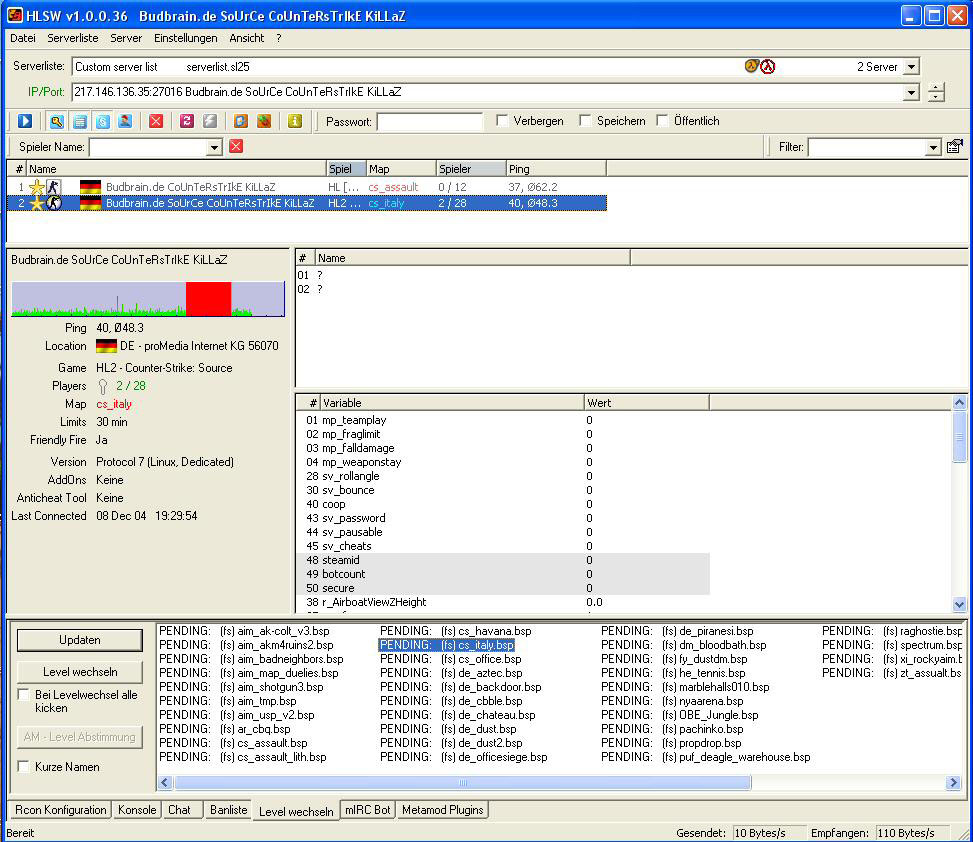Image resolution: width=973 pixels, height=842 pixels.
Task: Click the Half-Life game filter icon
Action: pos(240,121)
